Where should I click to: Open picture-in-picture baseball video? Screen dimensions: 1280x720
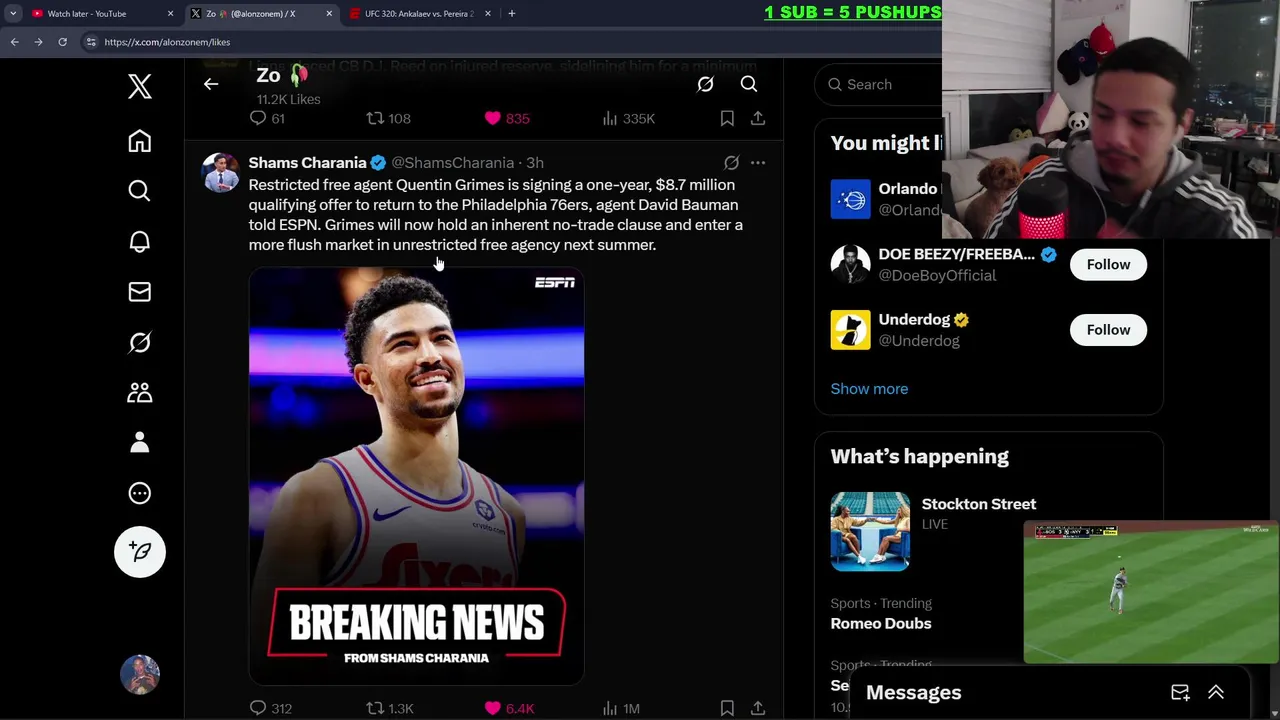(x=1151, y=593)
